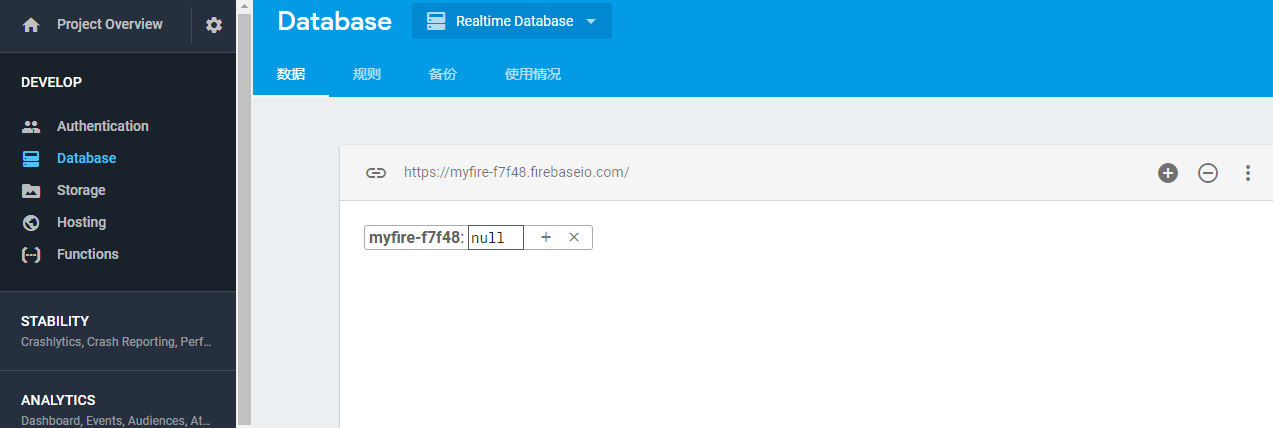The height and width of the screenshot is (428, 1273).
Task: Switch to the 备份 tab
Action: point(443,74)
